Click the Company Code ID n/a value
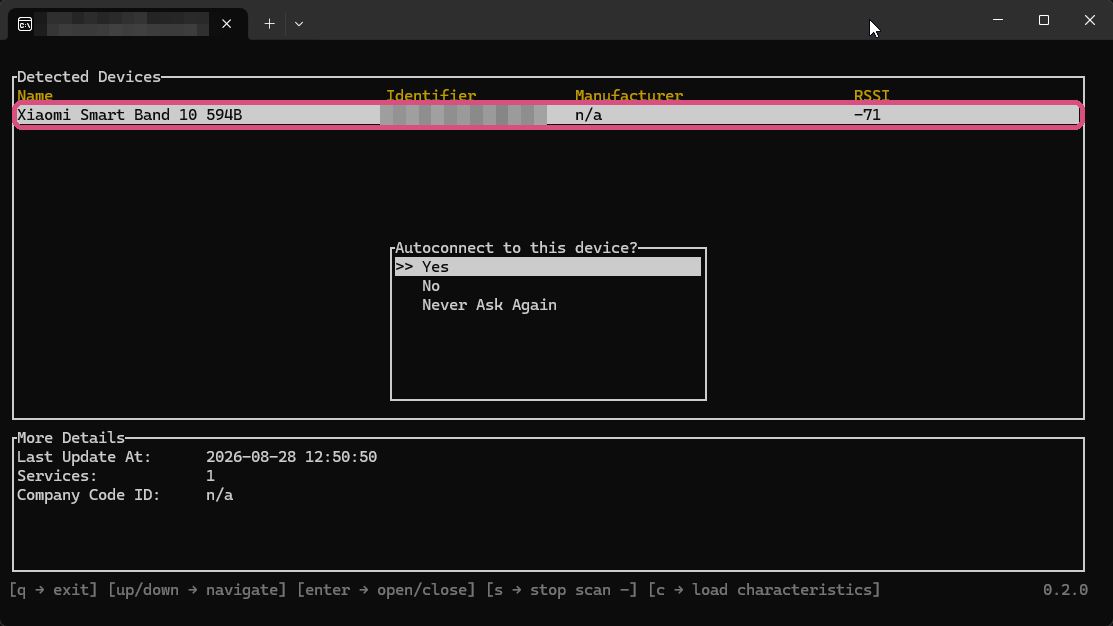The image size is (1113, 626). click(219, 495)
